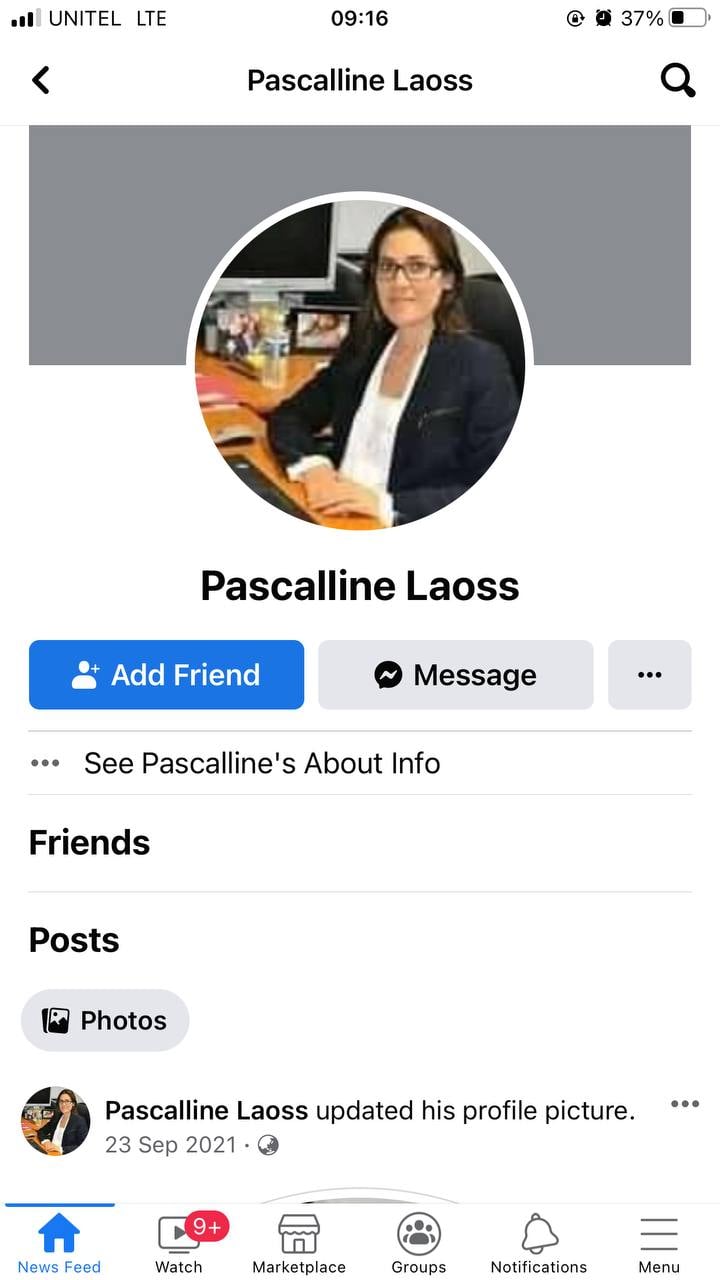View the large profile picture
720x1280 pixels.
pyautogui.click(x=360, y=364)
